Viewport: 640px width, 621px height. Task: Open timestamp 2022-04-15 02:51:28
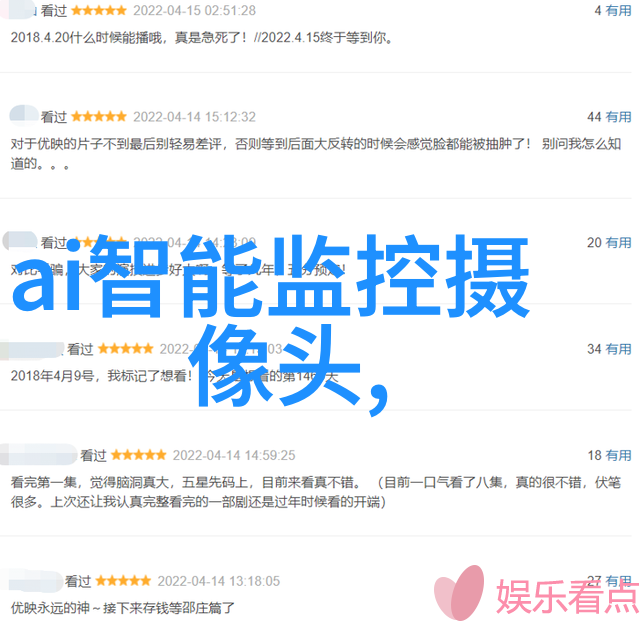coord(195,11)
